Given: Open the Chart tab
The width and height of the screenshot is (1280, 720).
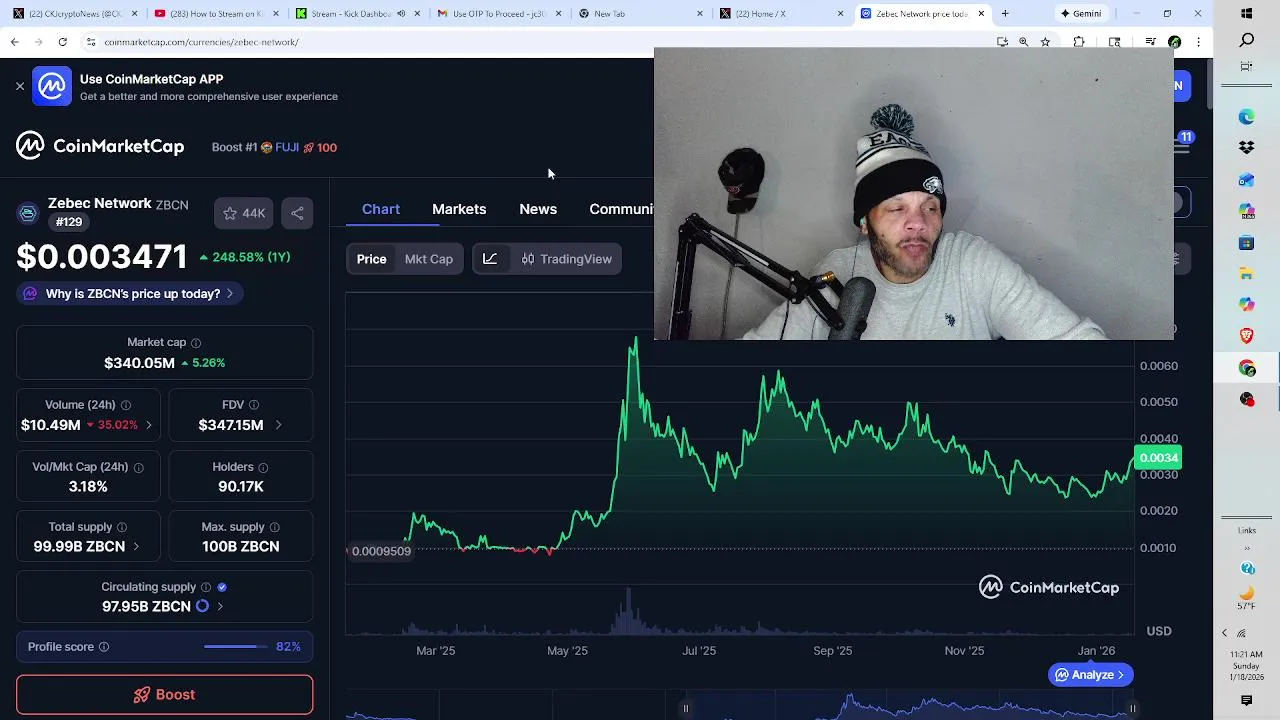Looking at the screenshot, I should (381, 209).
